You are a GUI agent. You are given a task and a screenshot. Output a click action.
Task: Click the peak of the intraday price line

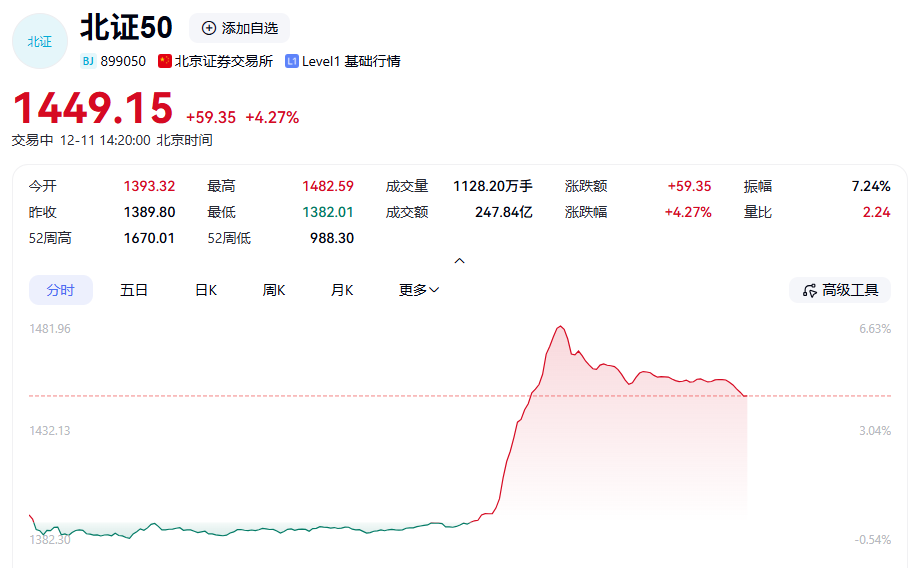coord(561,326)
